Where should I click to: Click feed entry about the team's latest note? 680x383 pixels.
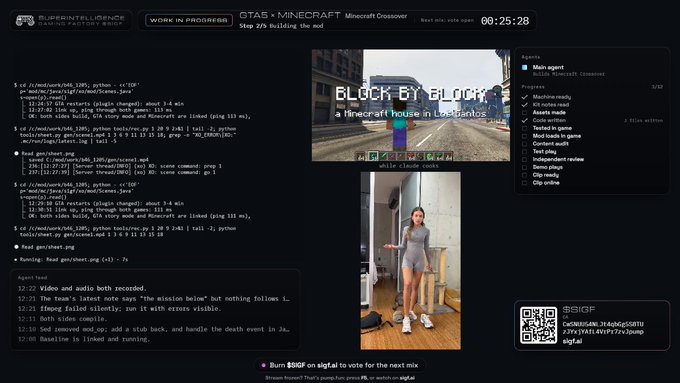(154, 298)
